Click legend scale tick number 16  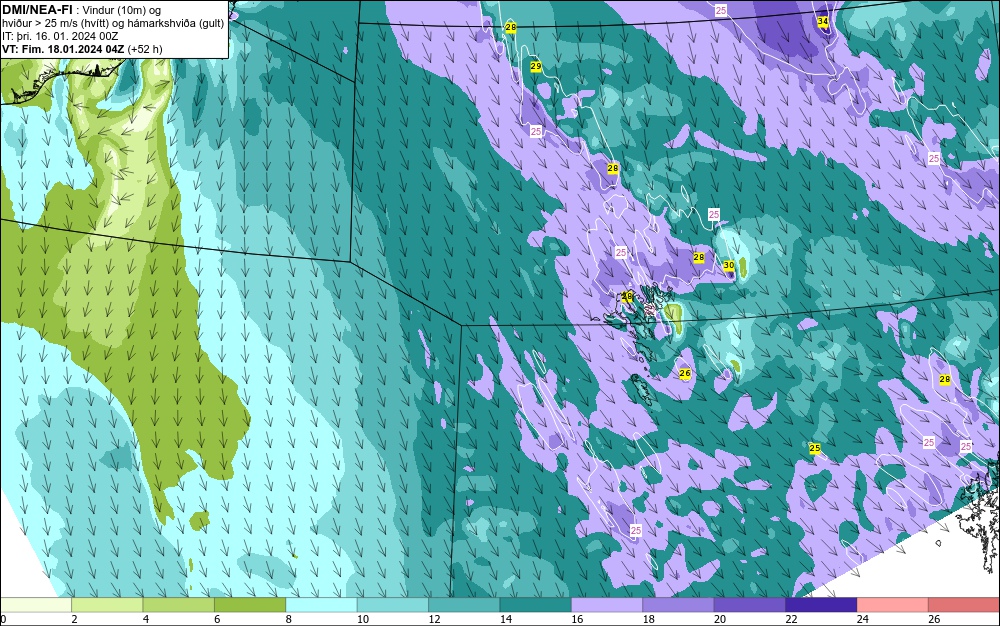tap(577, 619)
